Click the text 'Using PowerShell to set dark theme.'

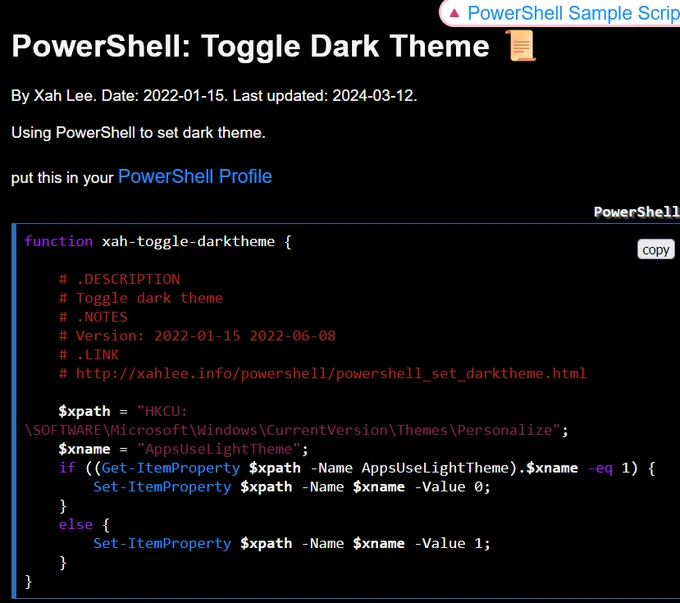pos(138,133)
